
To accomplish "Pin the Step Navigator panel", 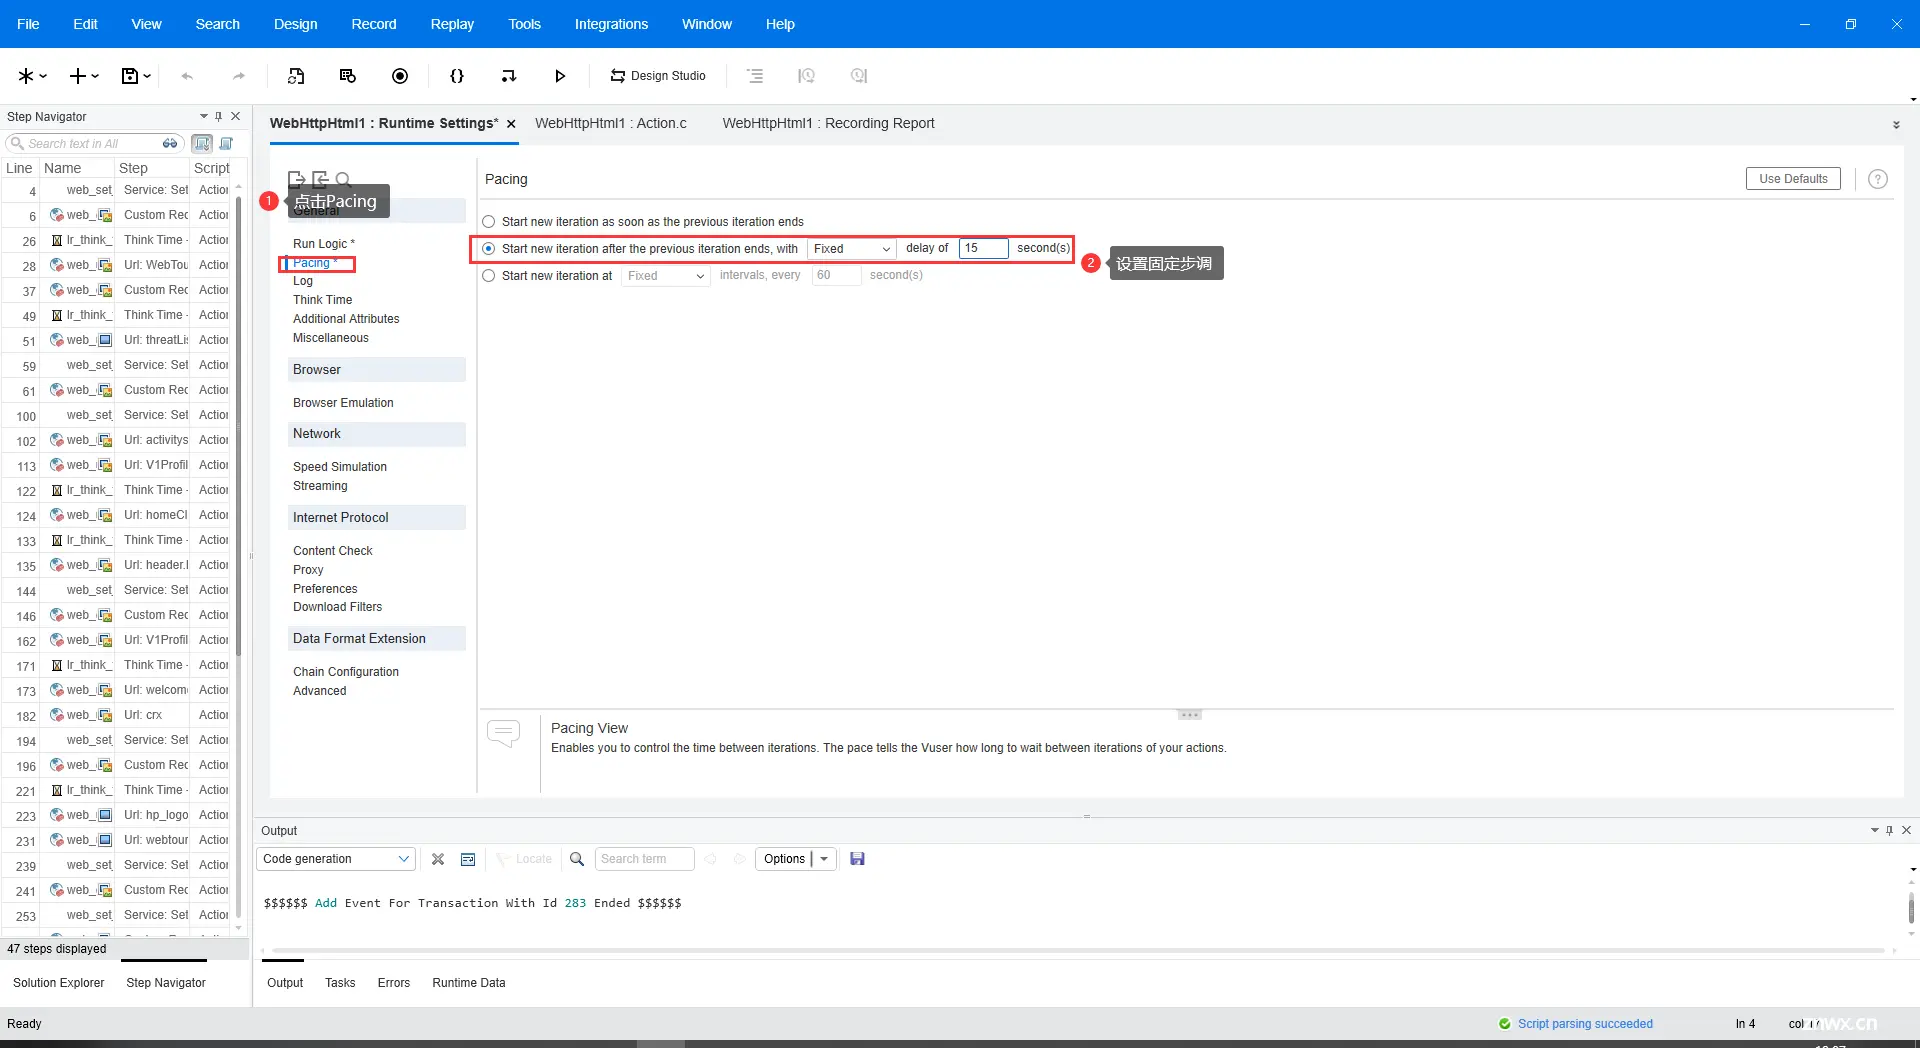I will [219, 116].
